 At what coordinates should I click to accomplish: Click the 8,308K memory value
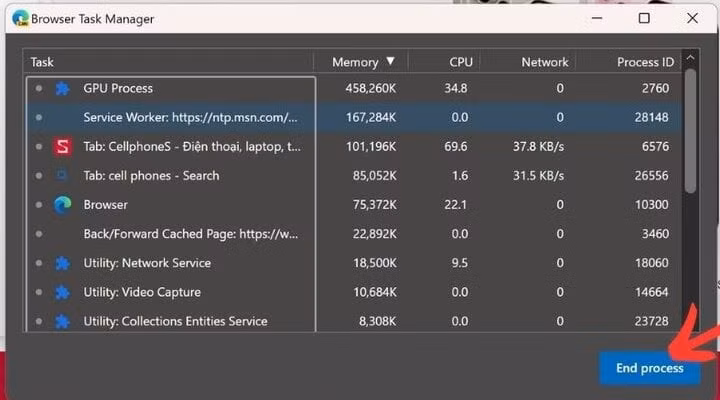click(377, 321)
